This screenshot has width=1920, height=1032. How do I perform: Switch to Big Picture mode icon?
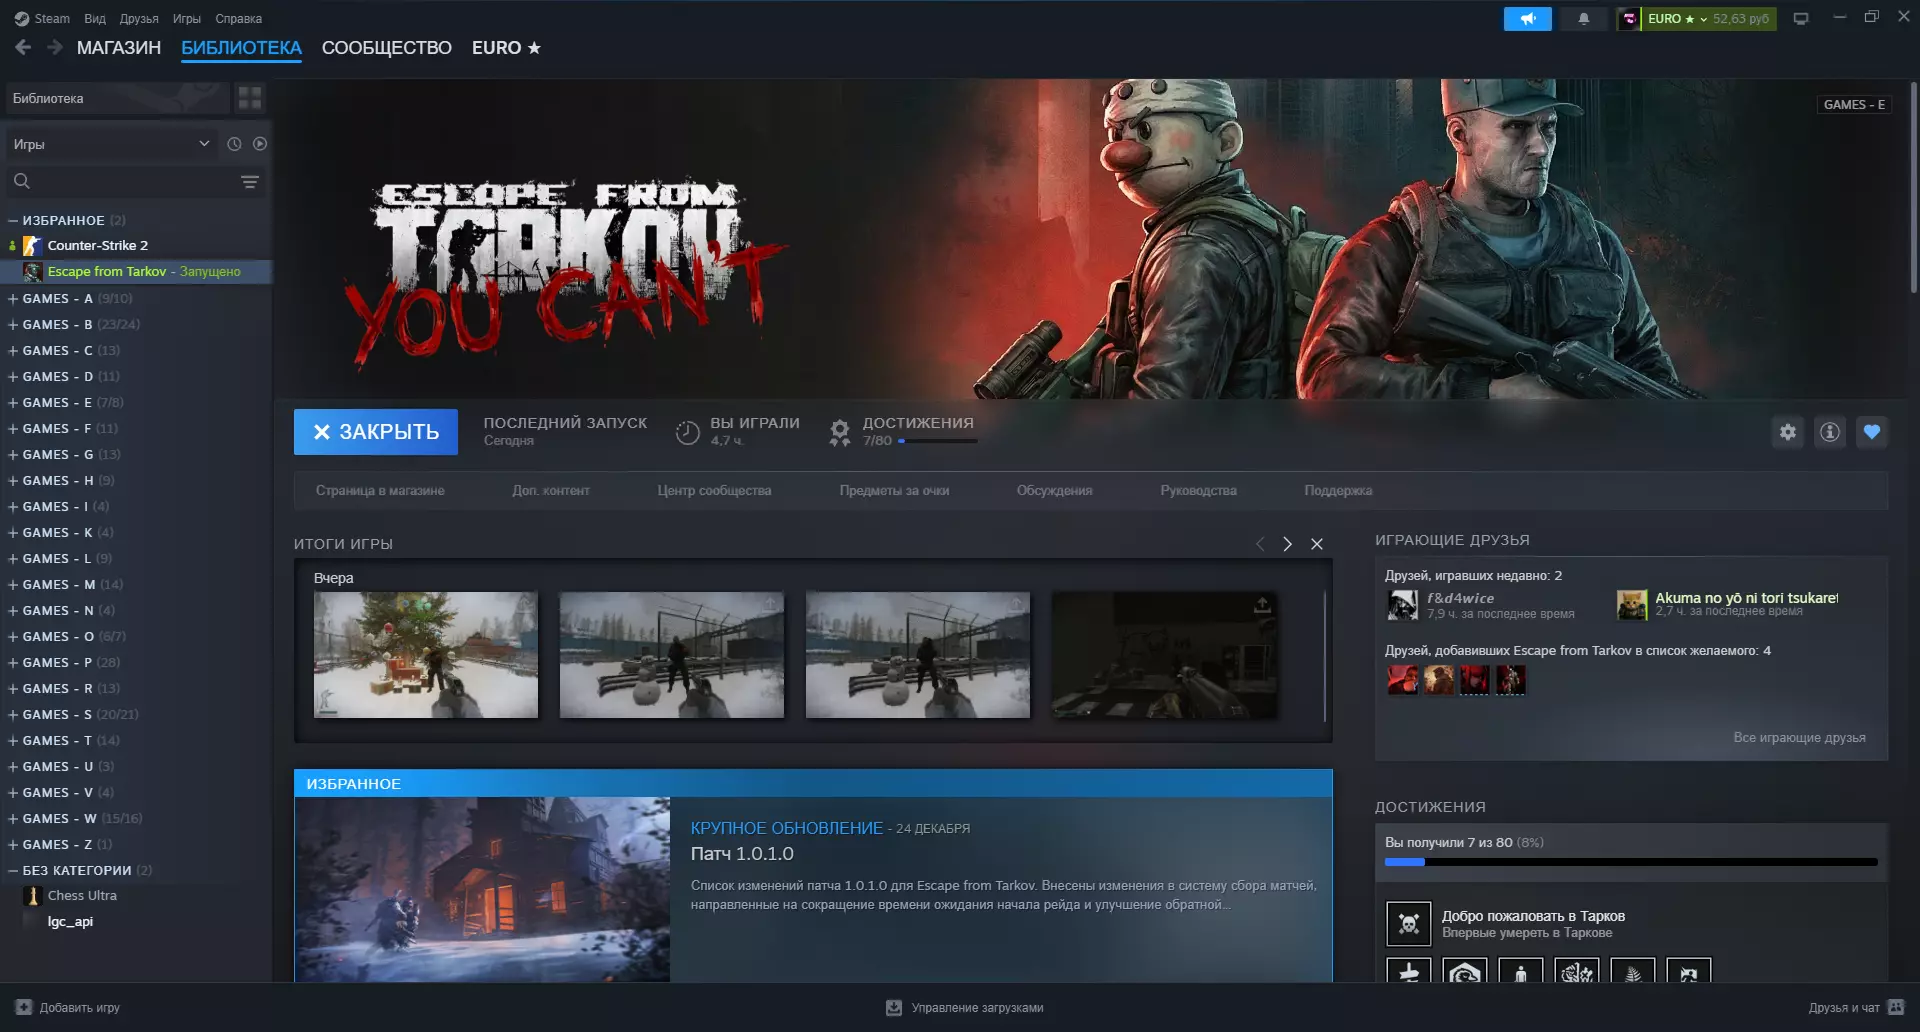tap(1801, 19)
